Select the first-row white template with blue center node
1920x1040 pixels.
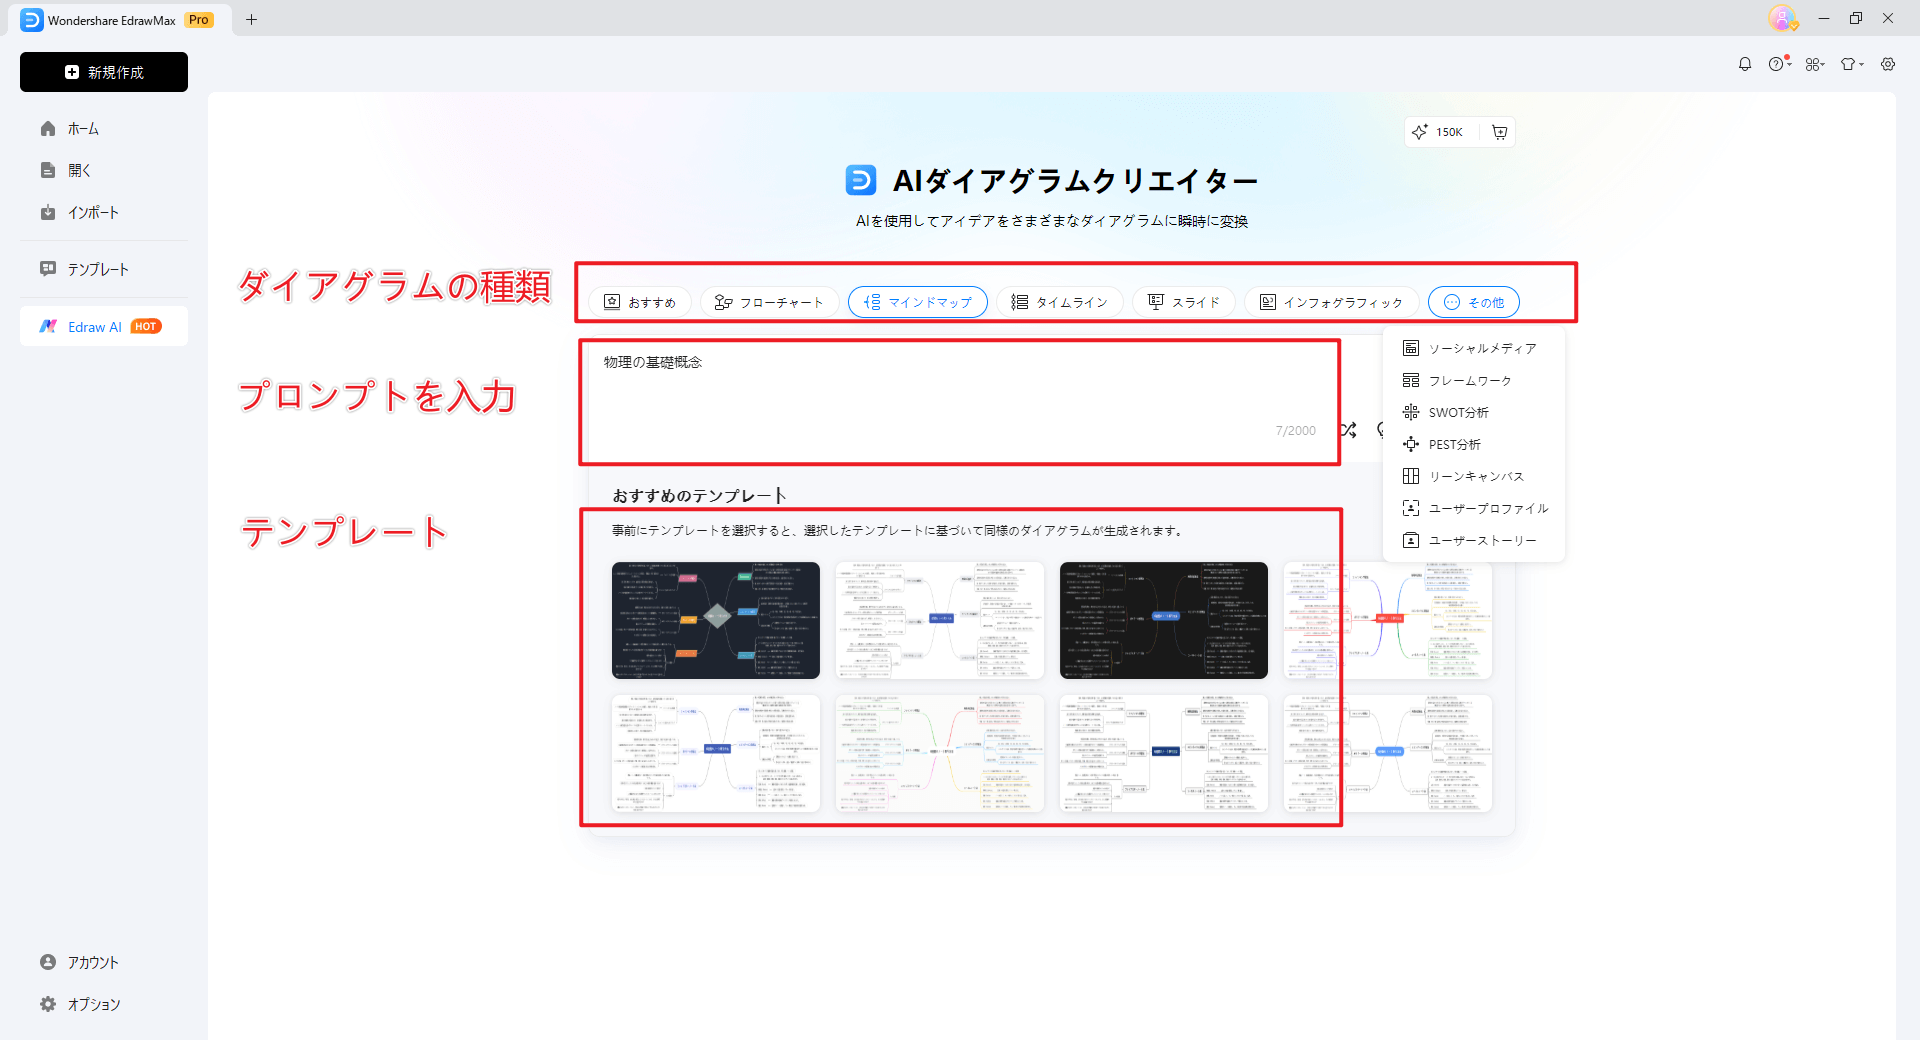click(x=940, y=620)
